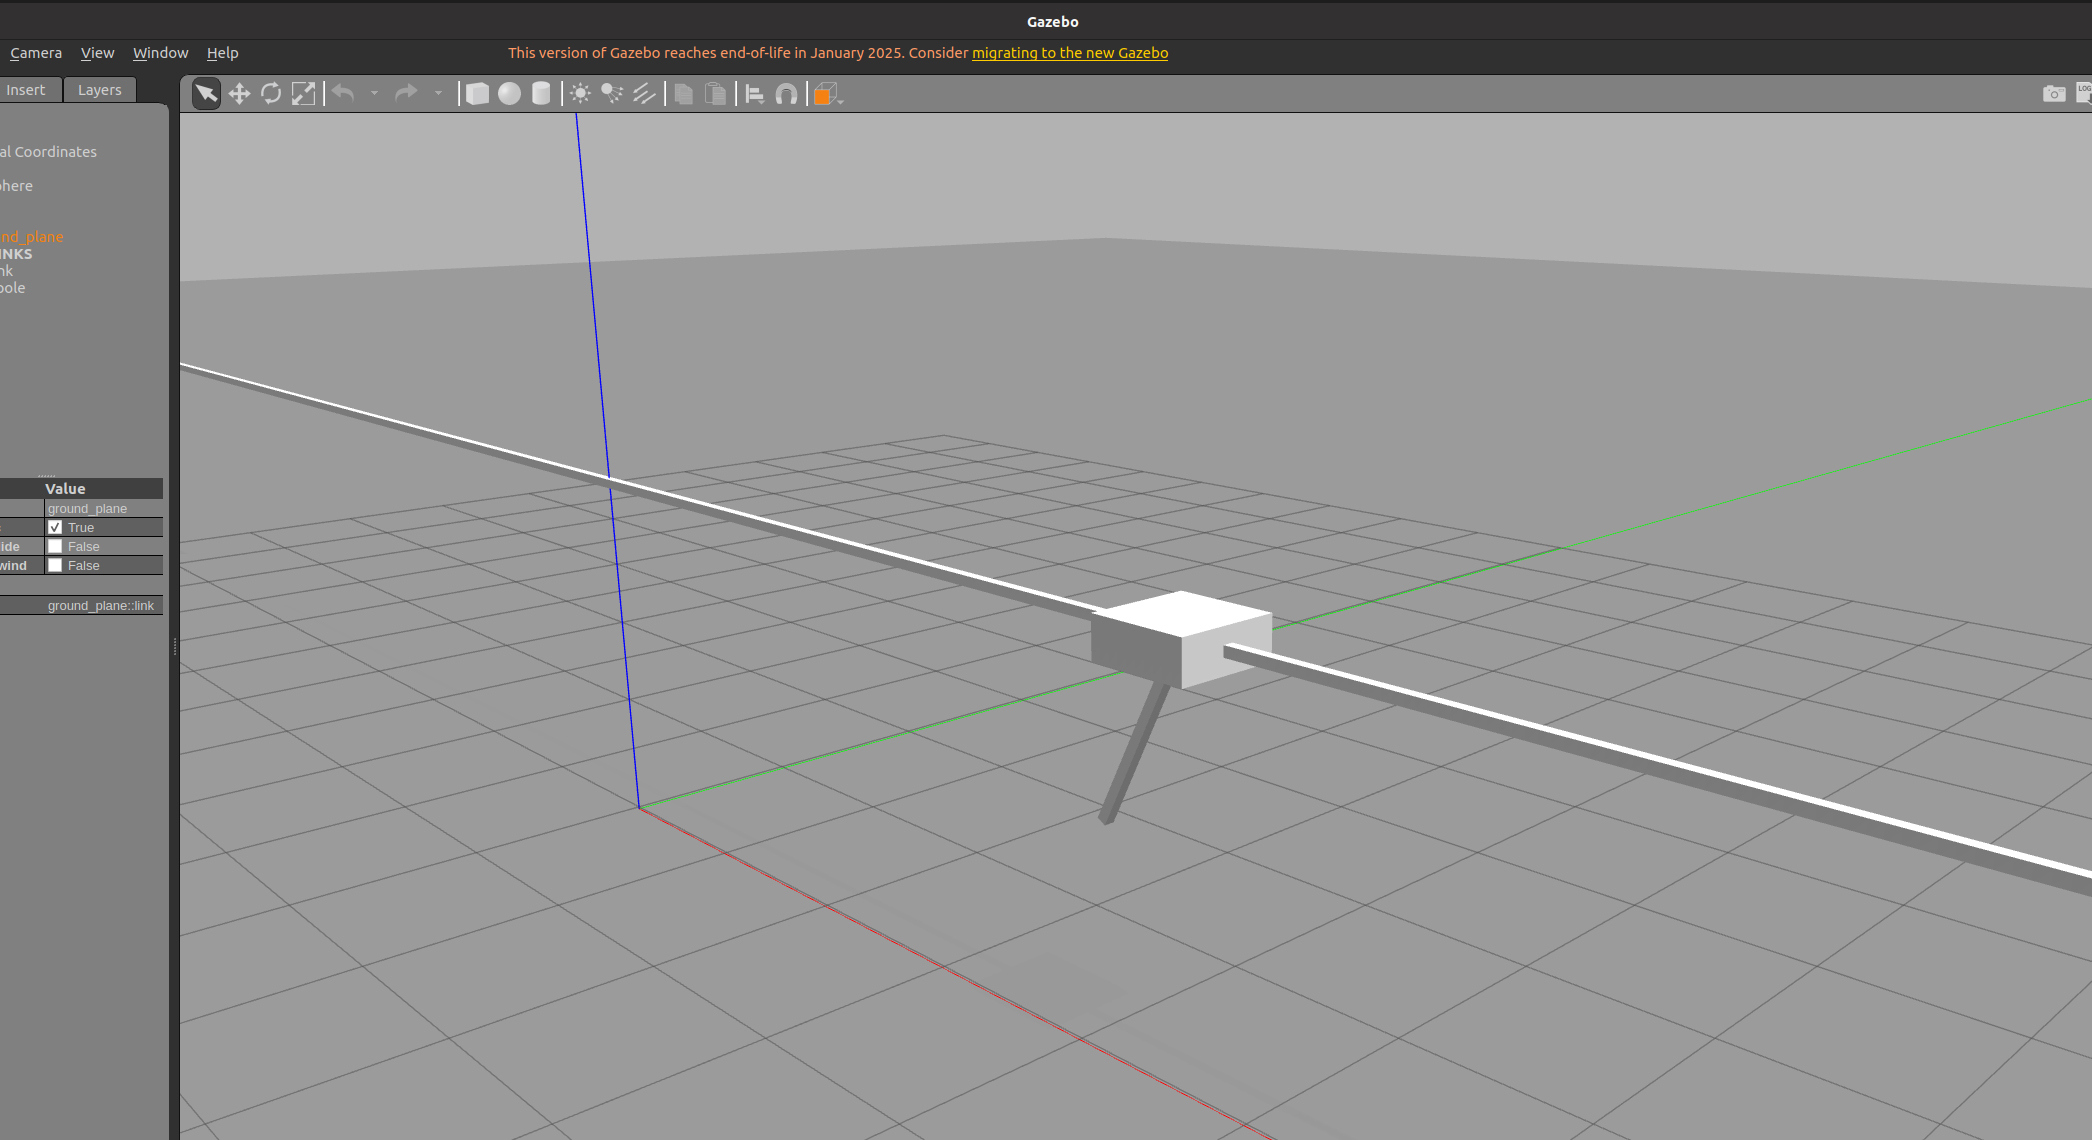Toggle the False checkbox beside 'wind'
The height and width of the screenshot is (1140, 2092).
[55, 565]
